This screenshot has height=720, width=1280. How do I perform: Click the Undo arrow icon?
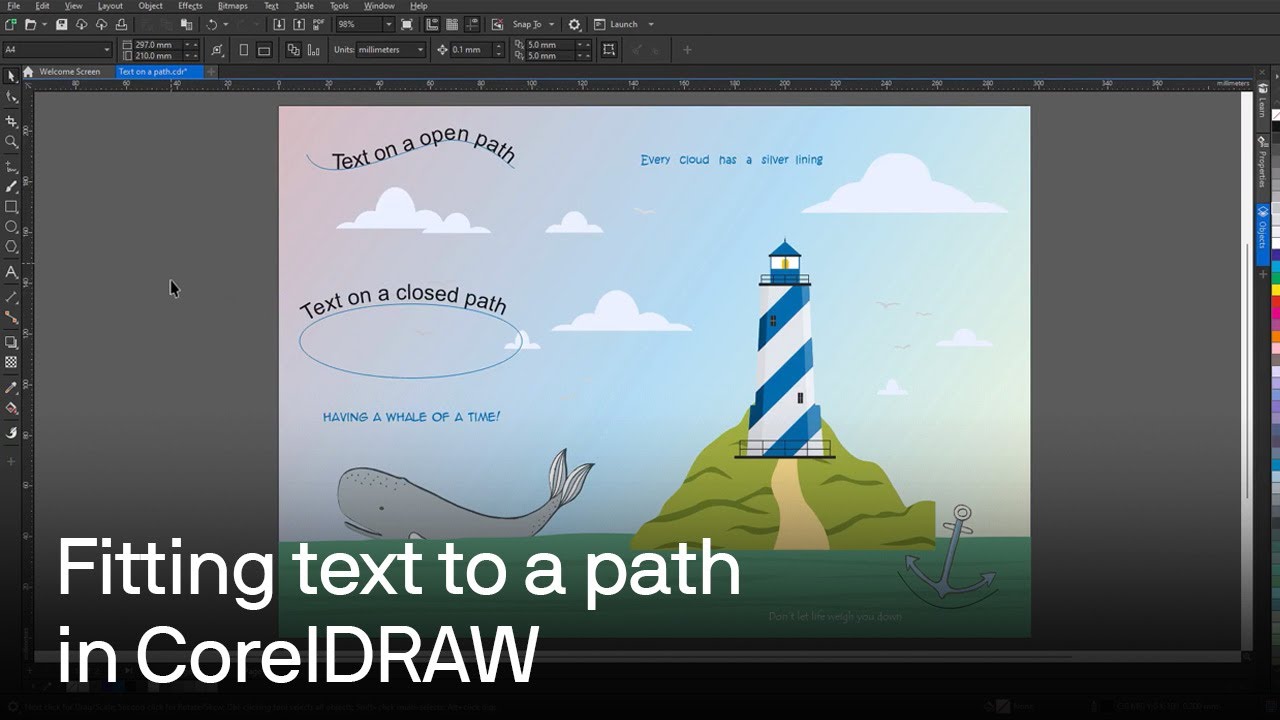211,24
